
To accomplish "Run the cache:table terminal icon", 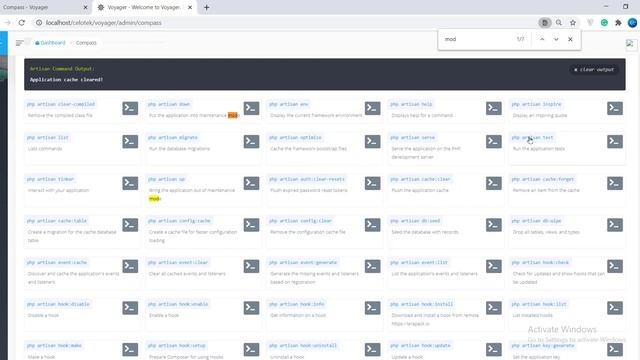I will [130, 225].
